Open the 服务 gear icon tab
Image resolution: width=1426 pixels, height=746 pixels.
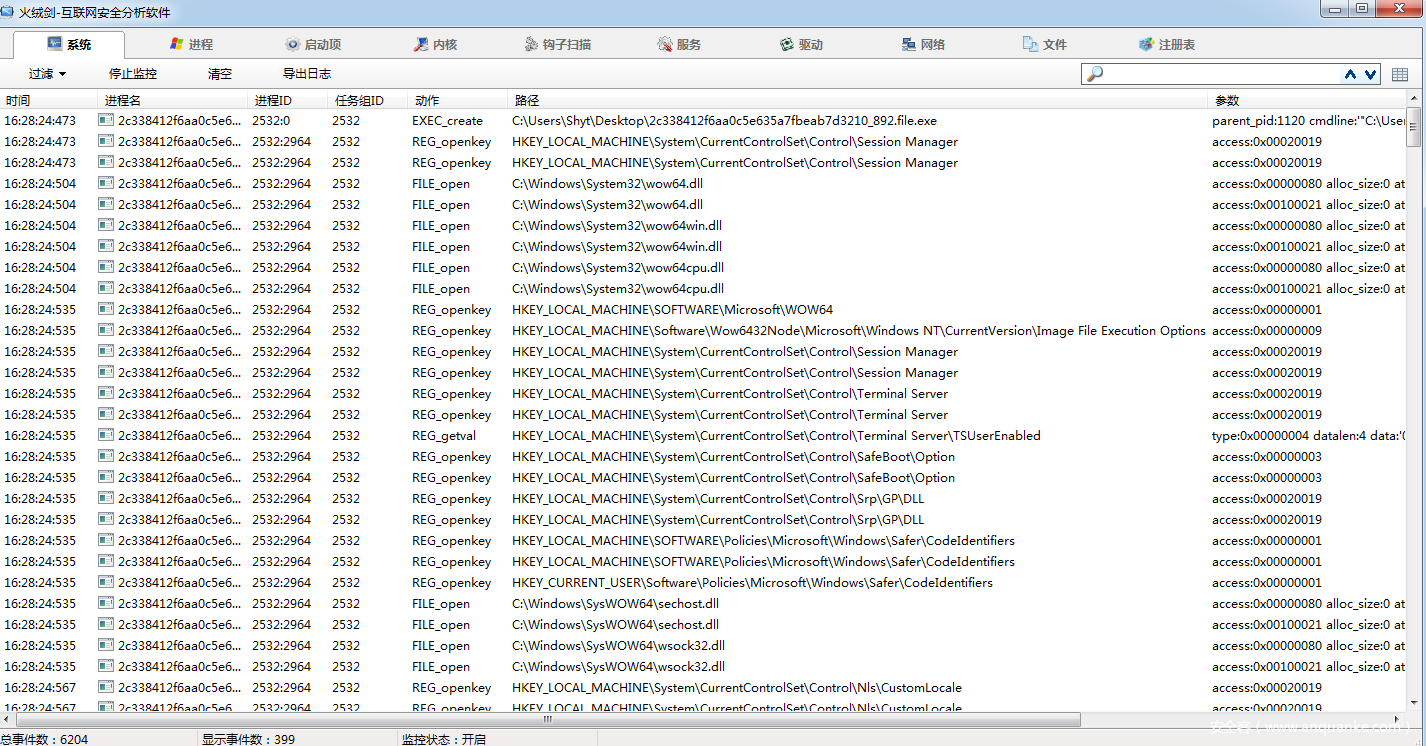(x=665, y=44)
